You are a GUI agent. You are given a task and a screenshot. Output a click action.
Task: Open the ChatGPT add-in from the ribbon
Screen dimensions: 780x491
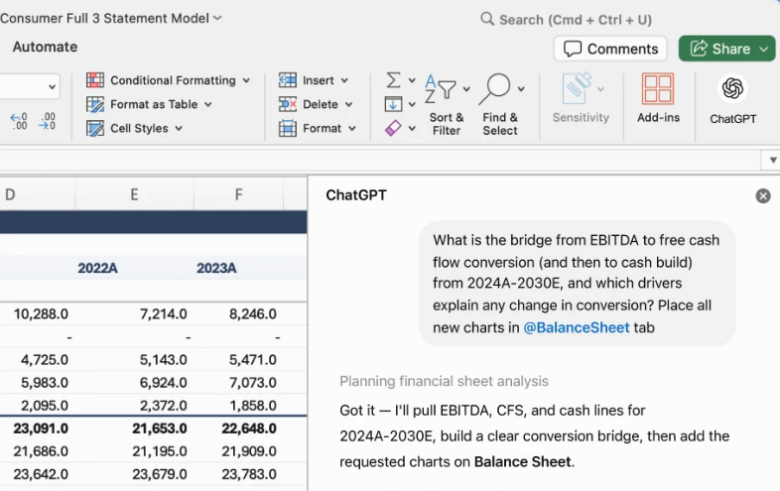point(732,99)
